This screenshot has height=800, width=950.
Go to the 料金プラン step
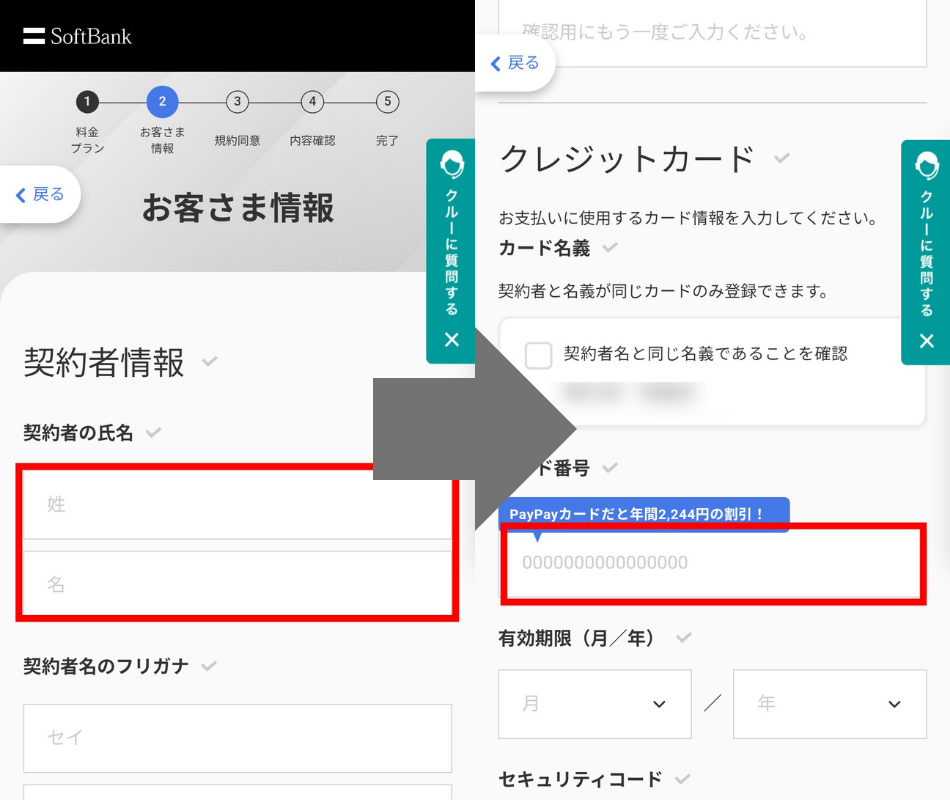(86, 101)
